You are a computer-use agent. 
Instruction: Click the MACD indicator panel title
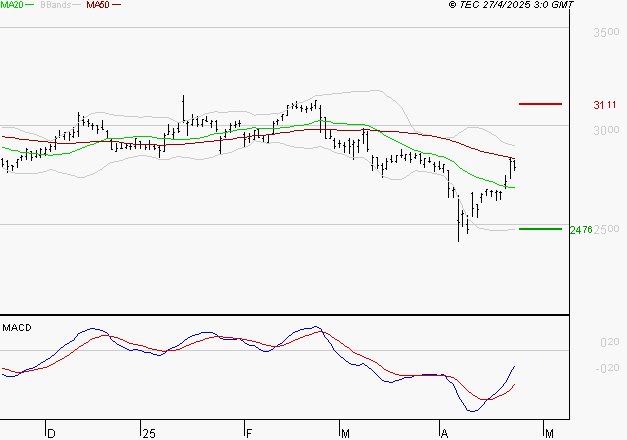pos(16,327)
